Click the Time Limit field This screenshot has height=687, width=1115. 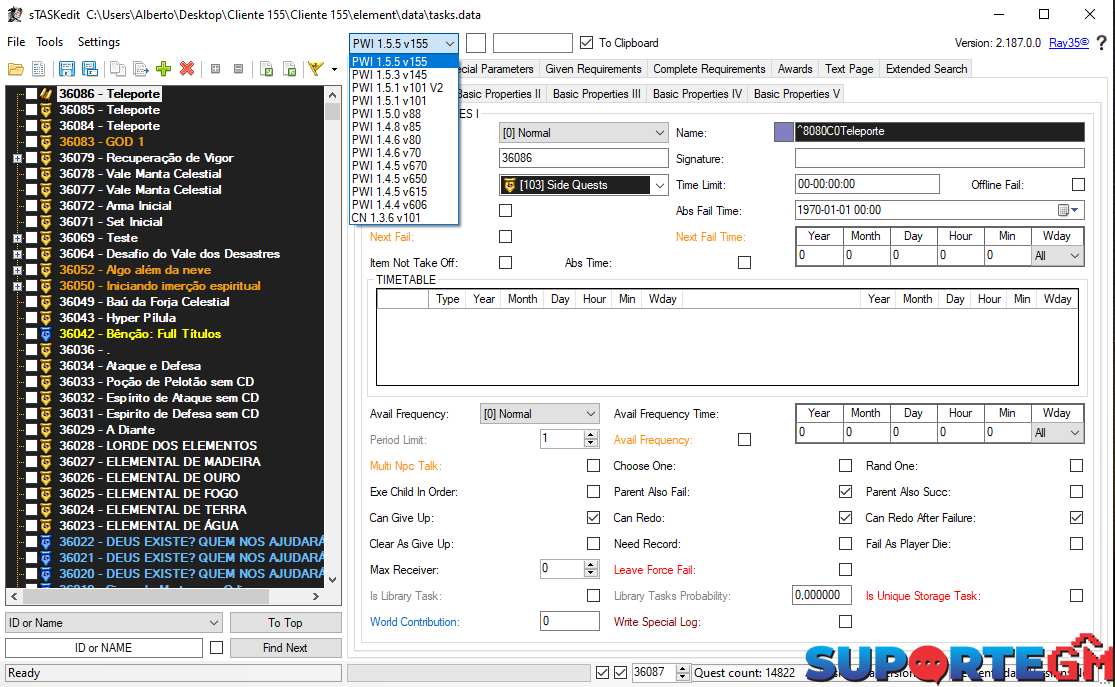(x=867, y=184)
